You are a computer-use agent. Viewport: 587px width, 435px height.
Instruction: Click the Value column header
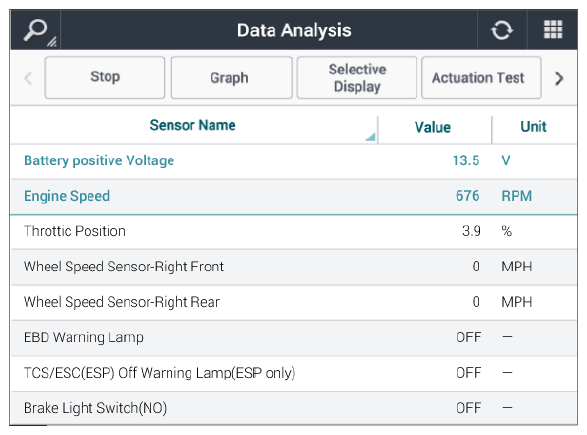434,127
